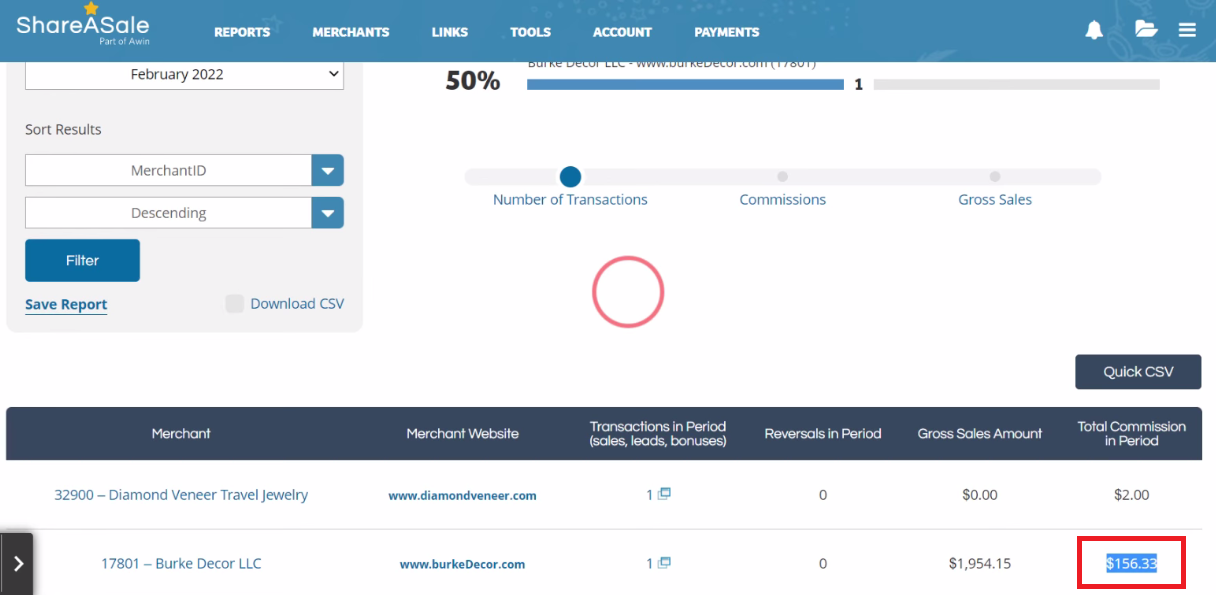
Task: Click Transactions in Period column header
Action: click(658, 434)
